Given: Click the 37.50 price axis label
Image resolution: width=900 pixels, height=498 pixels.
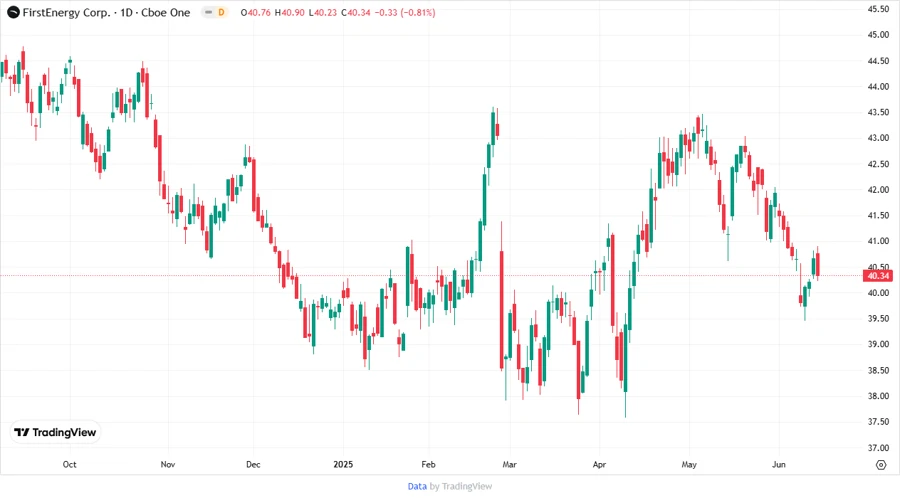Looking at the screenshot, I should (878, 422).
